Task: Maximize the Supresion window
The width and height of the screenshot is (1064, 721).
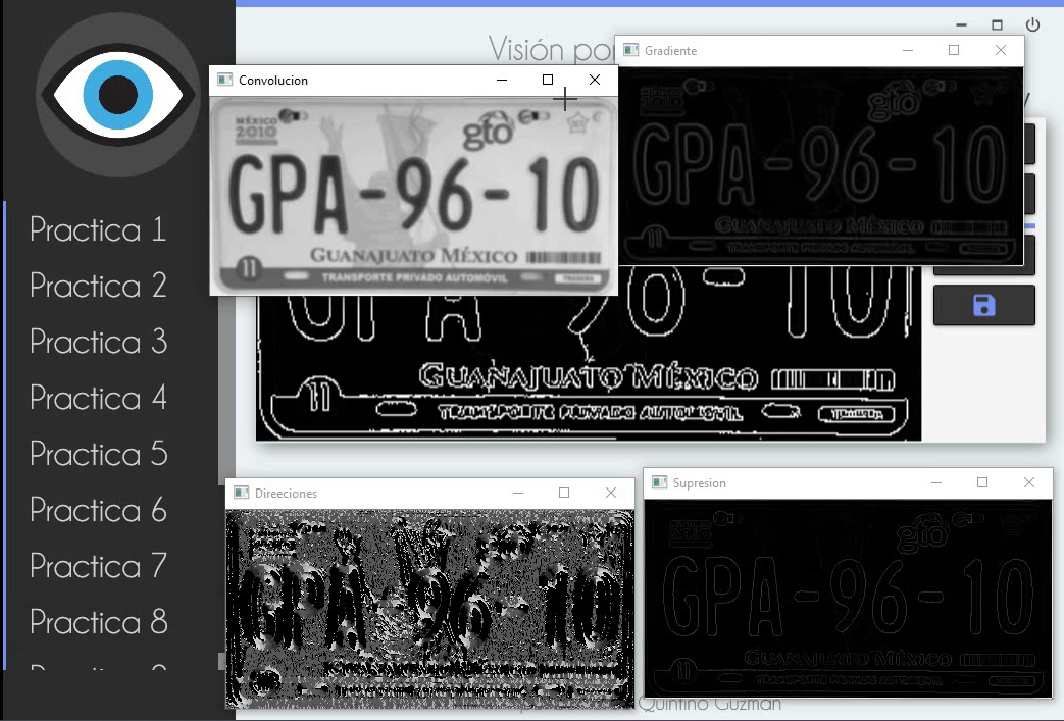Action: [x=982, y=482]
